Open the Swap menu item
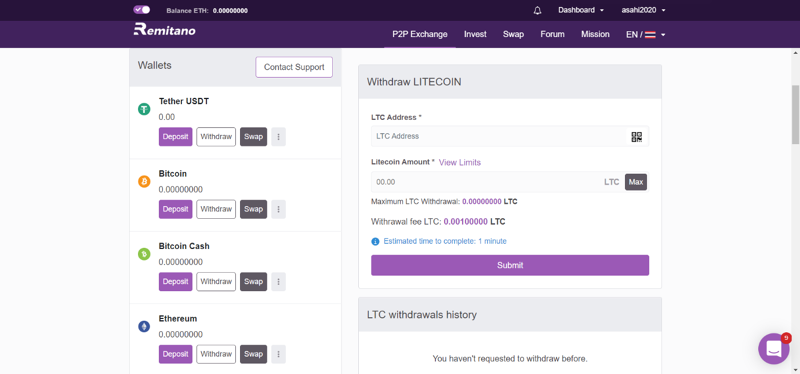 click(513, 34)
